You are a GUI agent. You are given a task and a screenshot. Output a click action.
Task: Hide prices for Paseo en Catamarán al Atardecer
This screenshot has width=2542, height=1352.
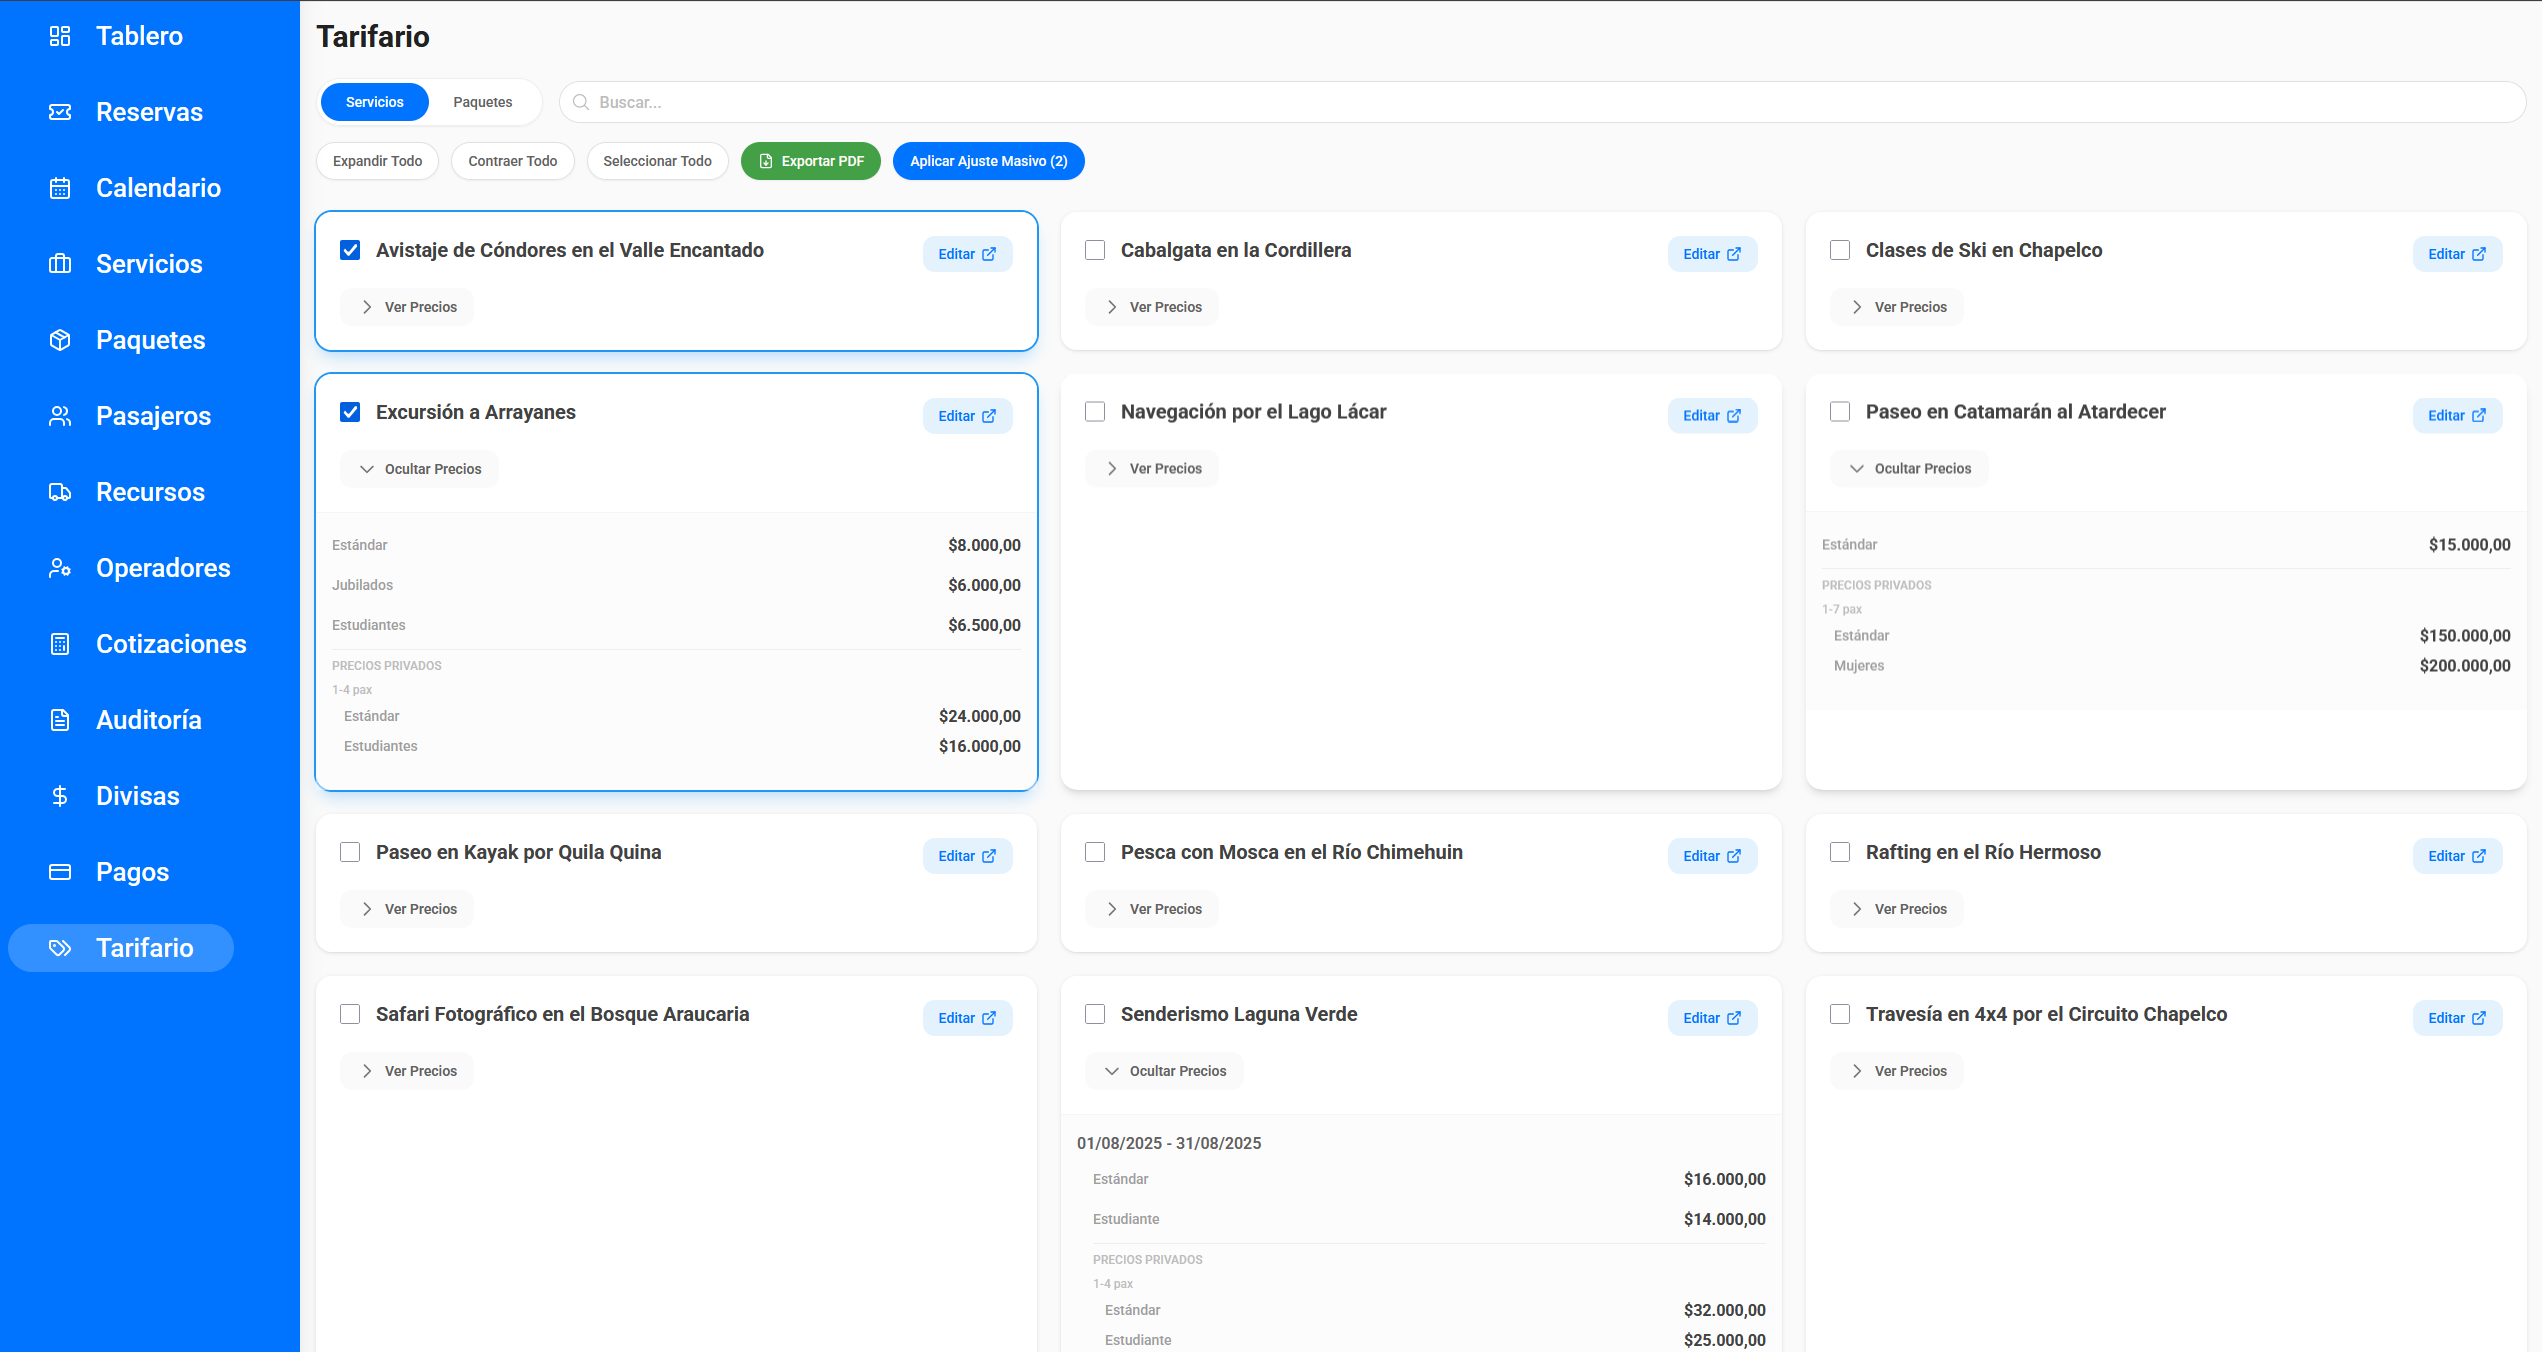coord(1909,469)
